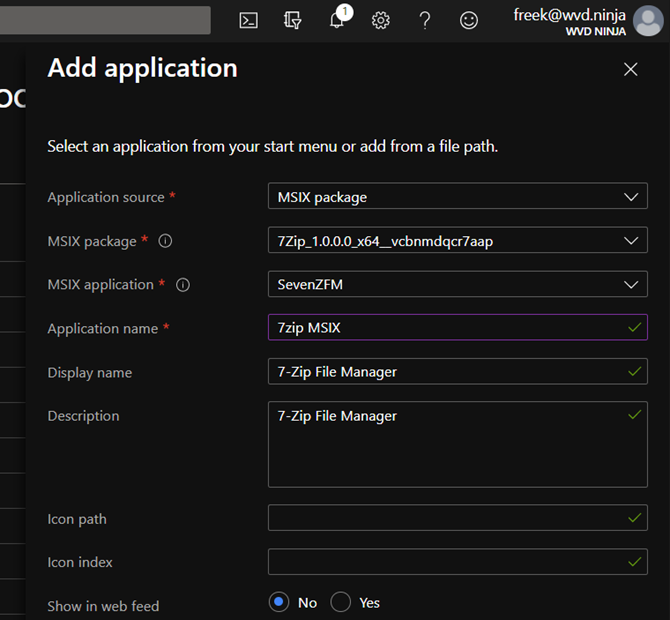Open portal settings gear
The image size is (670, 620).
click(x=381, y=20)
